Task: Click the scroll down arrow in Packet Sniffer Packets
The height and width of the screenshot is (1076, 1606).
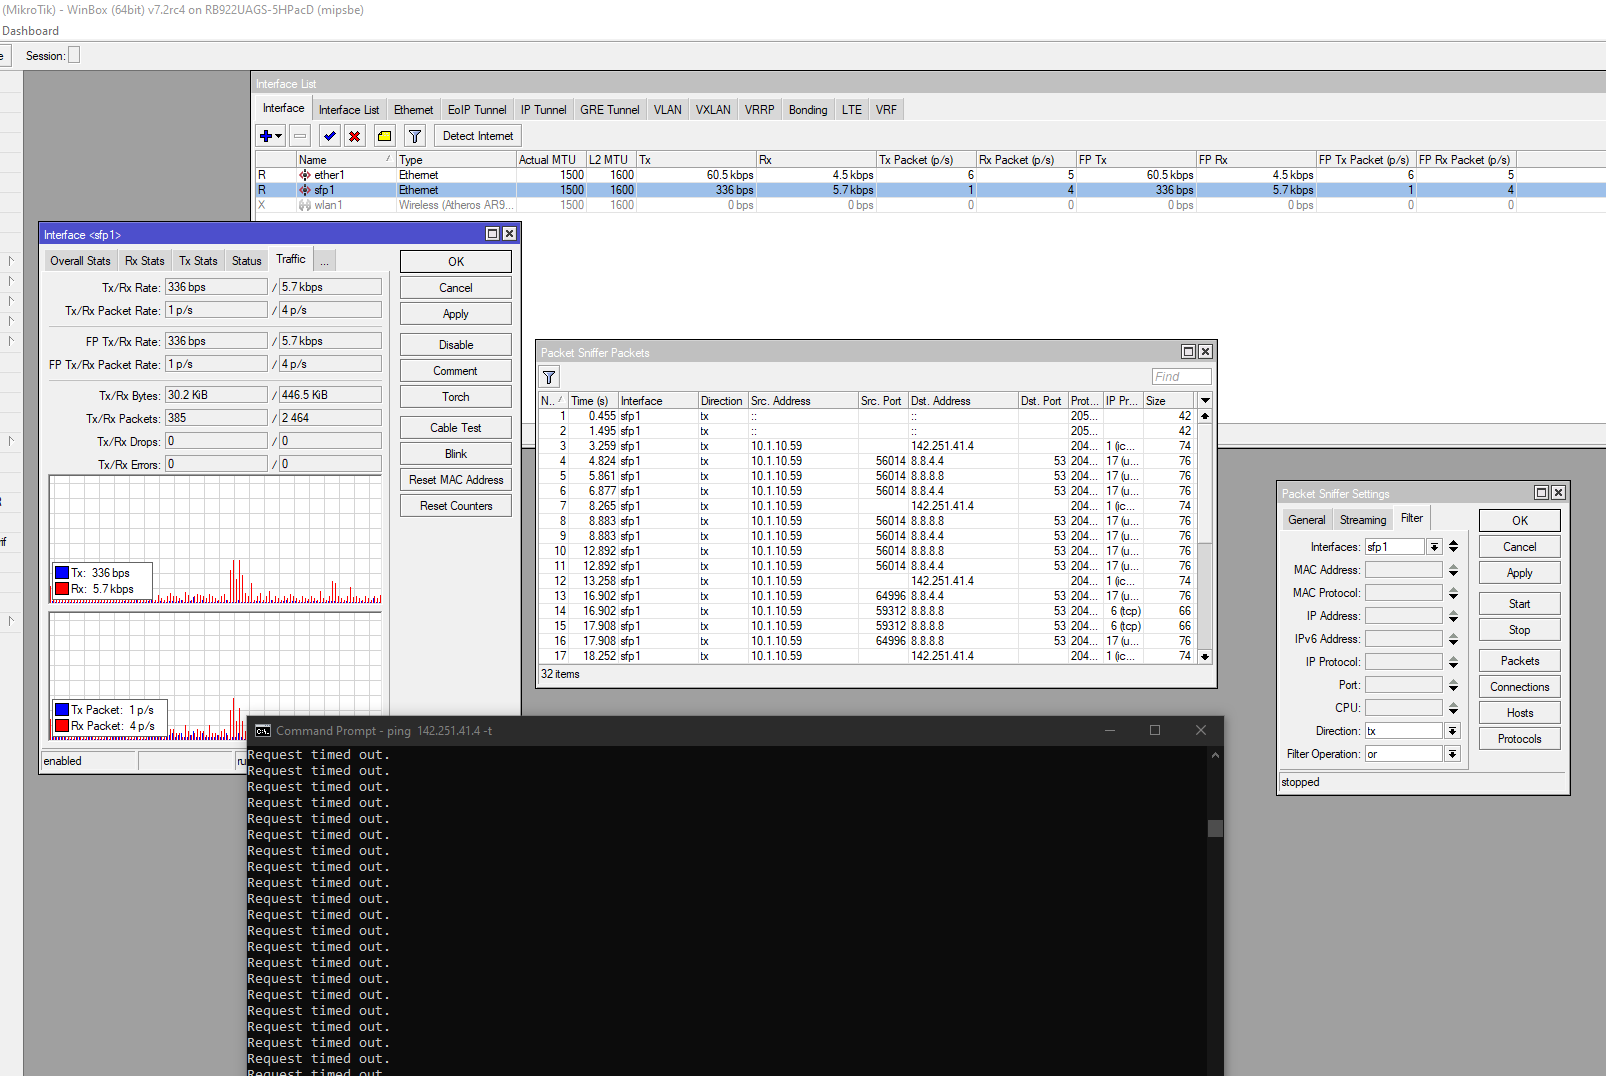Action: click(1205, 657)
